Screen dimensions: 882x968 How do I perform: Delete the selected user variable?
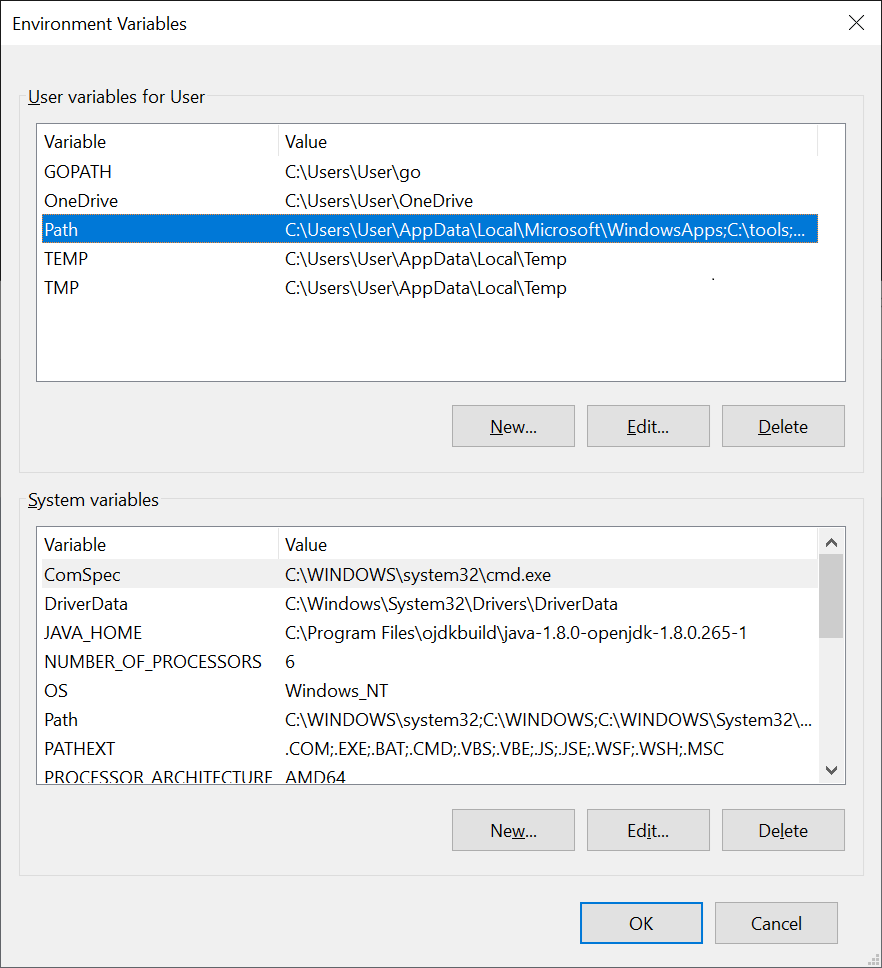[x=783, y=425]
